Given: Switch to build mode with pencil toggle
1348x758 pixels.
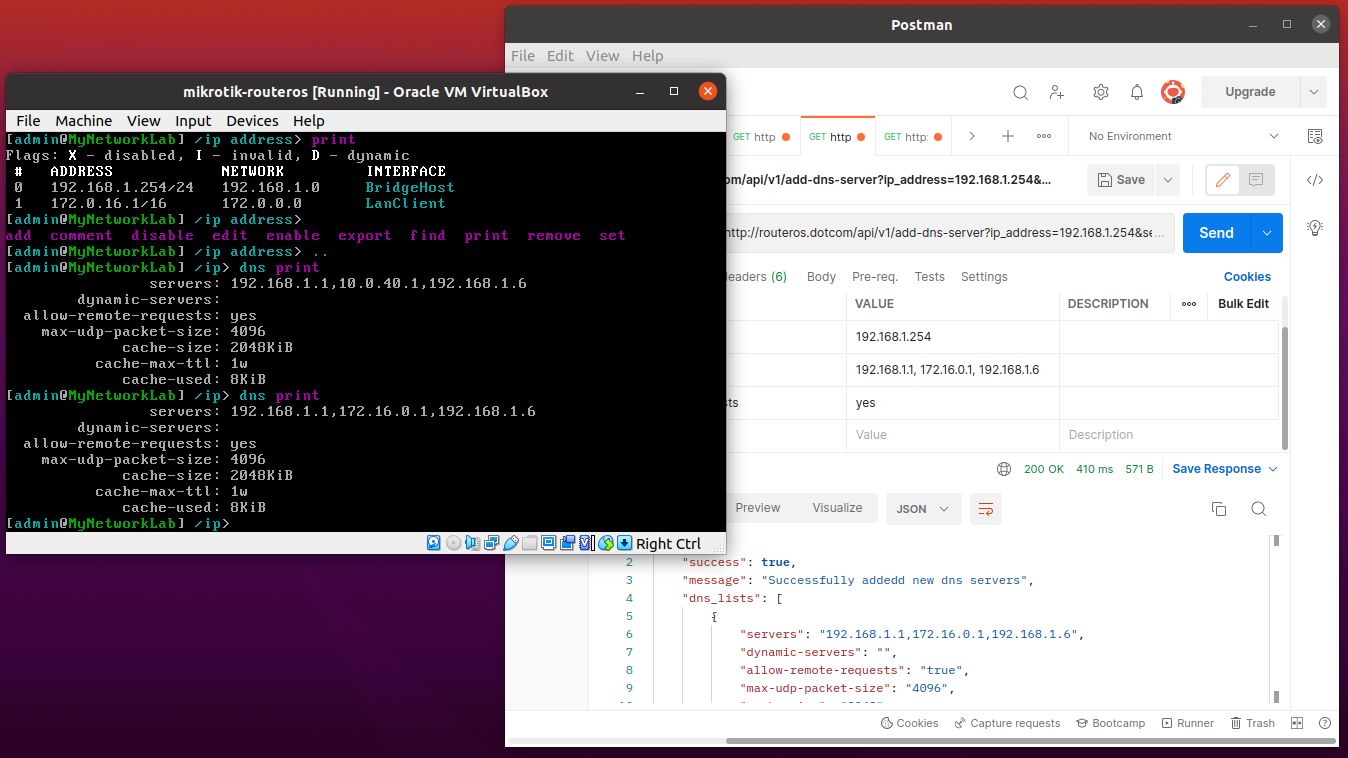Looking at the screenshot, I should click(x=1223, y=180).
